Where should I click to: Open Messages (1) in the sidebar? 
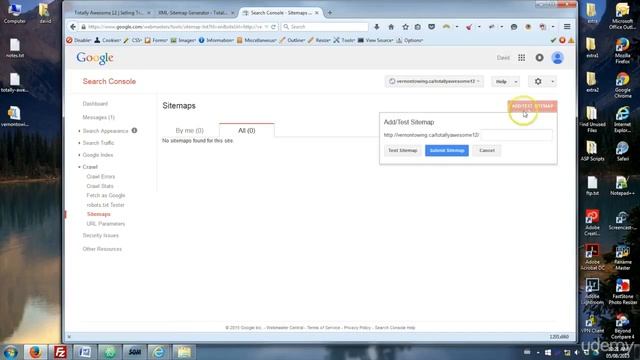(x=98, y=117)
